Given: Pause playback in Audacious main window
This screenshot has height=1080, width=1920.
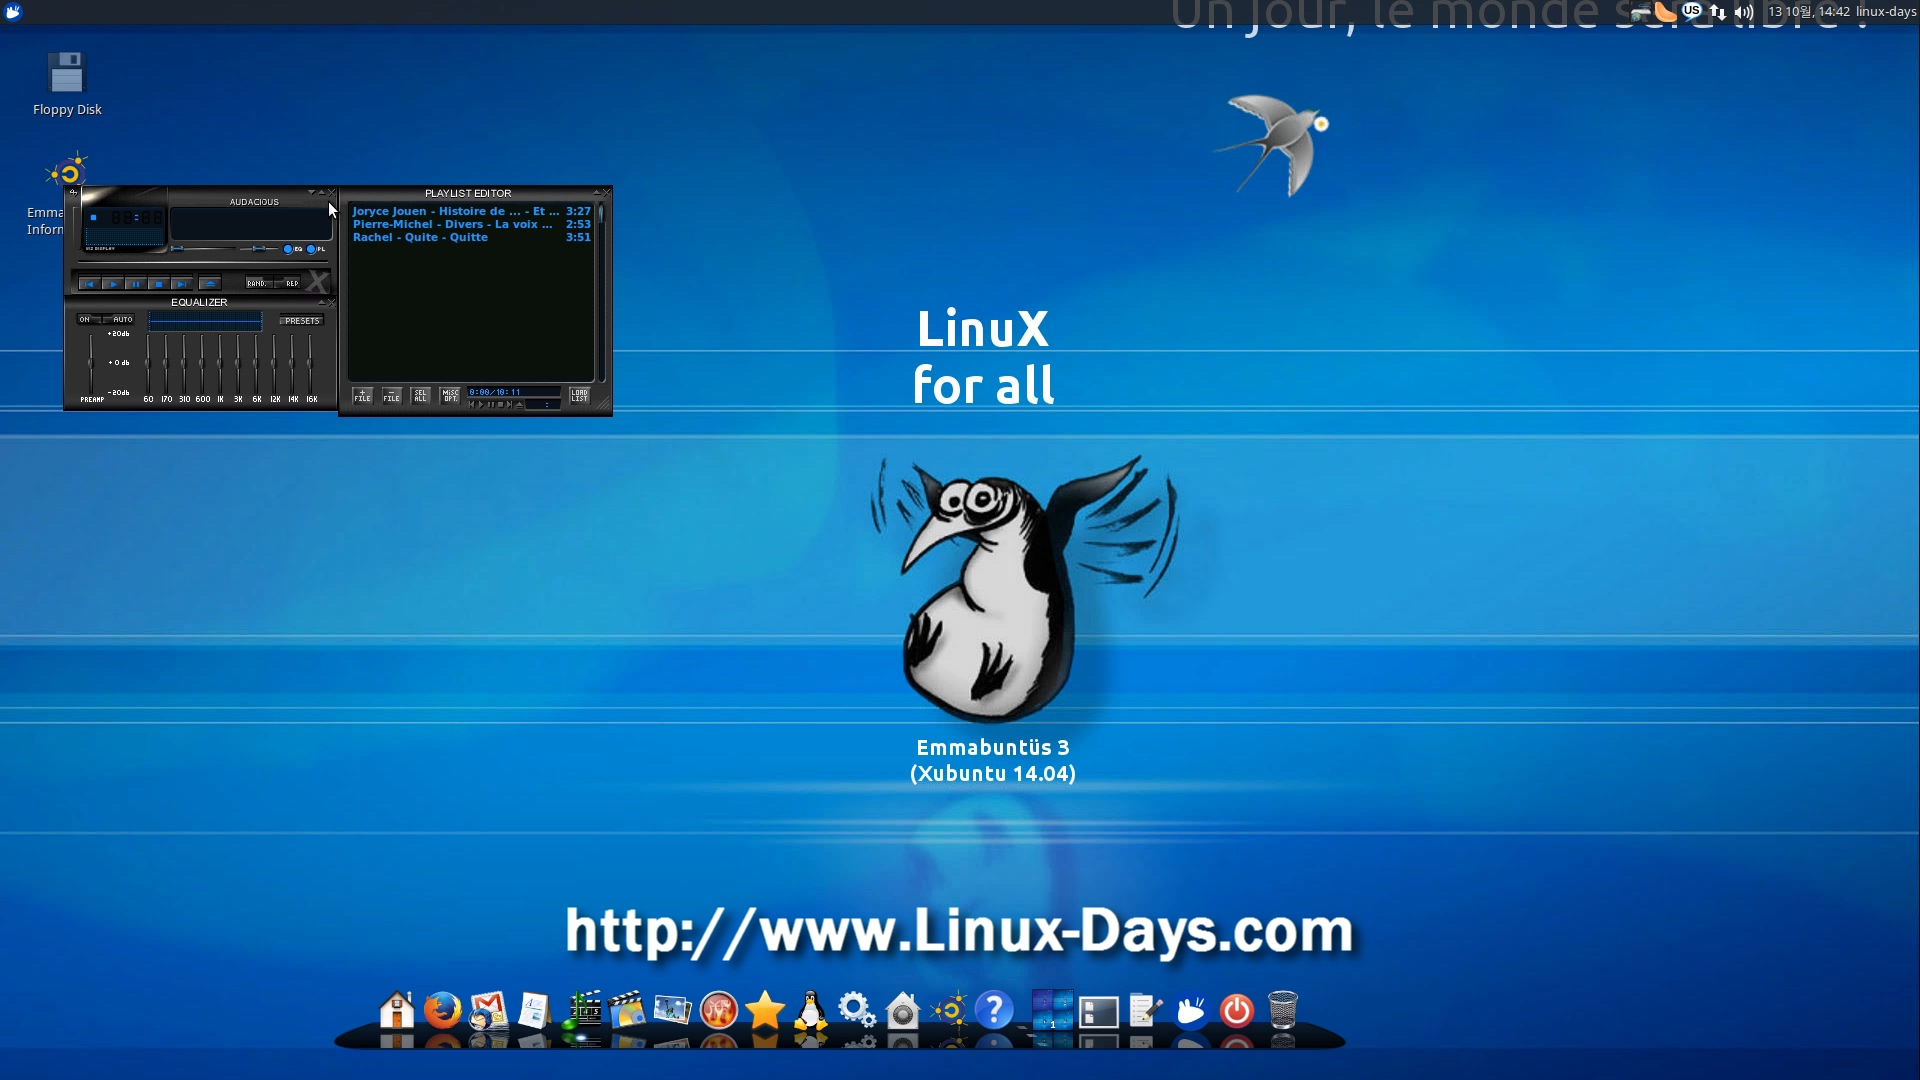Looking at the screenshot, I should point(136,284).
